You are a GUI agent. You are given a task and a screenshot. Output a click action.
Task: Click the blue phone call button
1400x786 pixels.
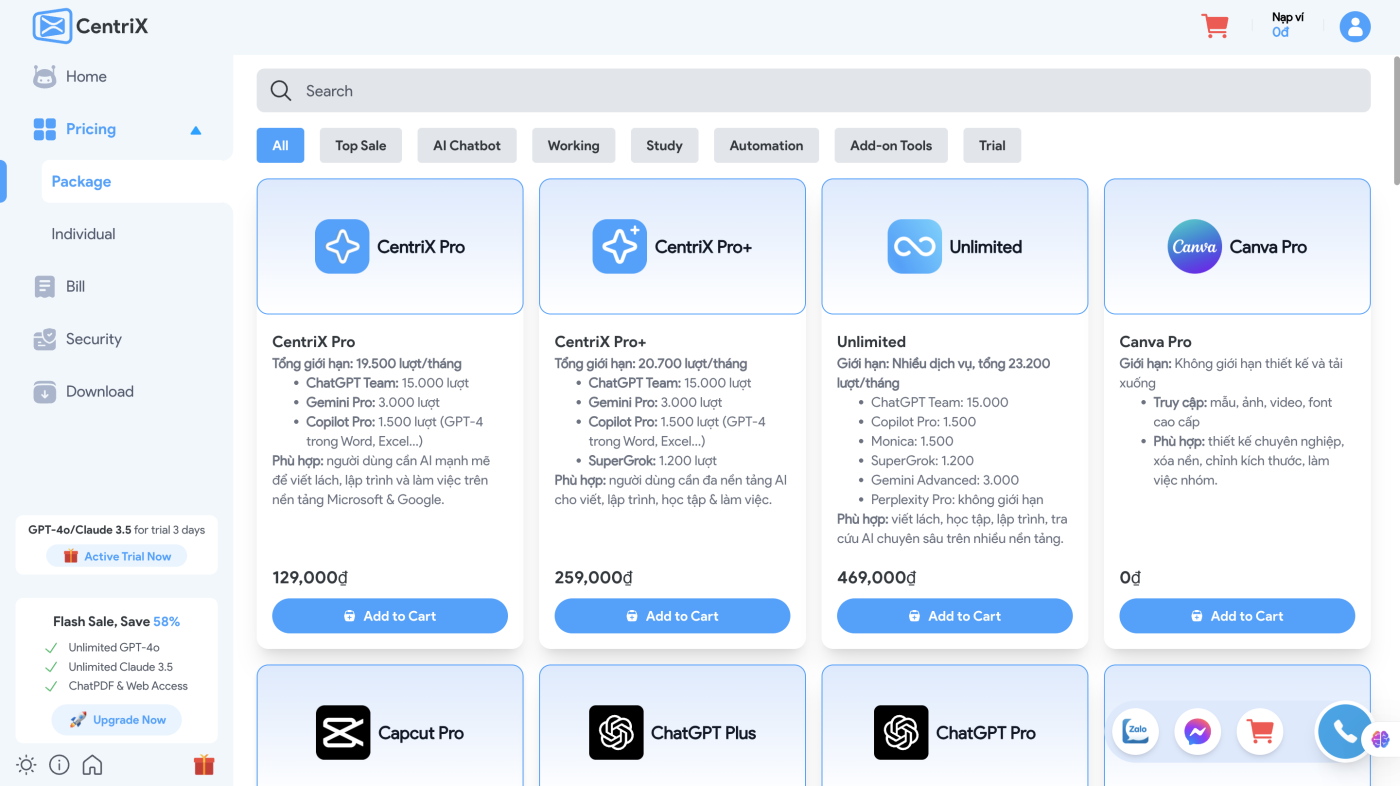click(1344, 732)
